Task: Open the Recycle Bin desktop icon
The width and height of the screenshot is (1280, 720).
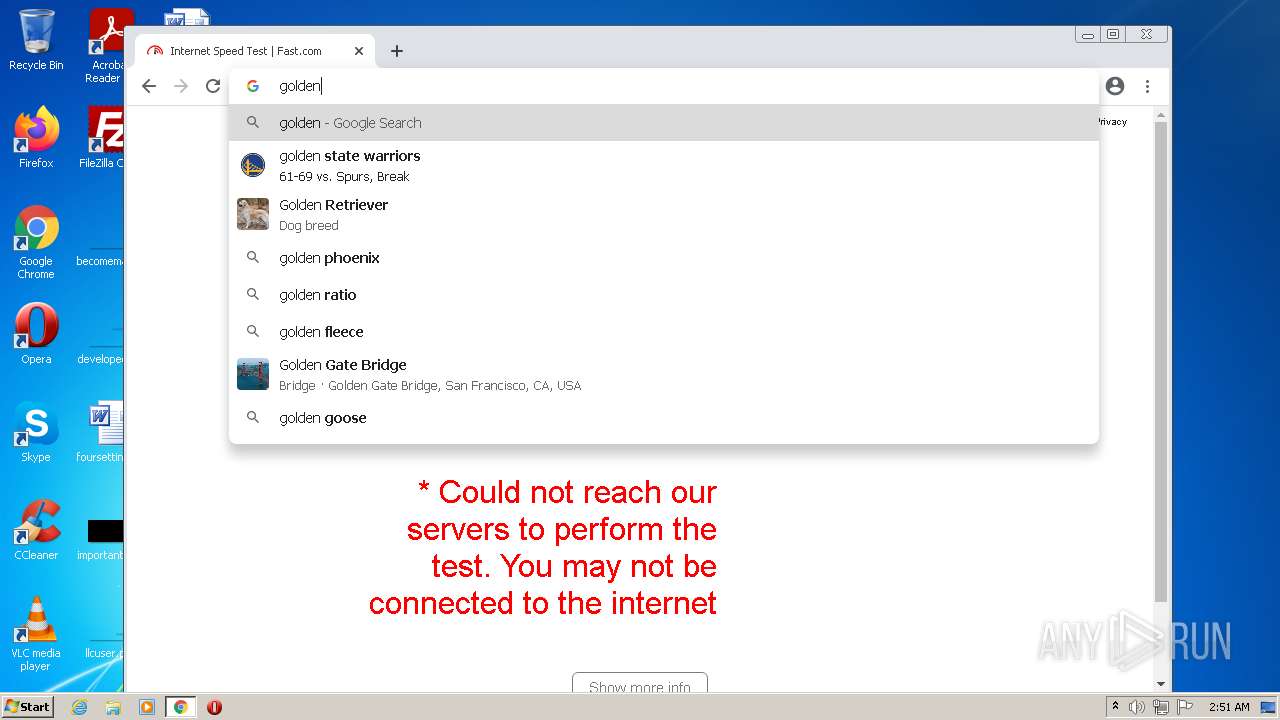Action: 36,40
